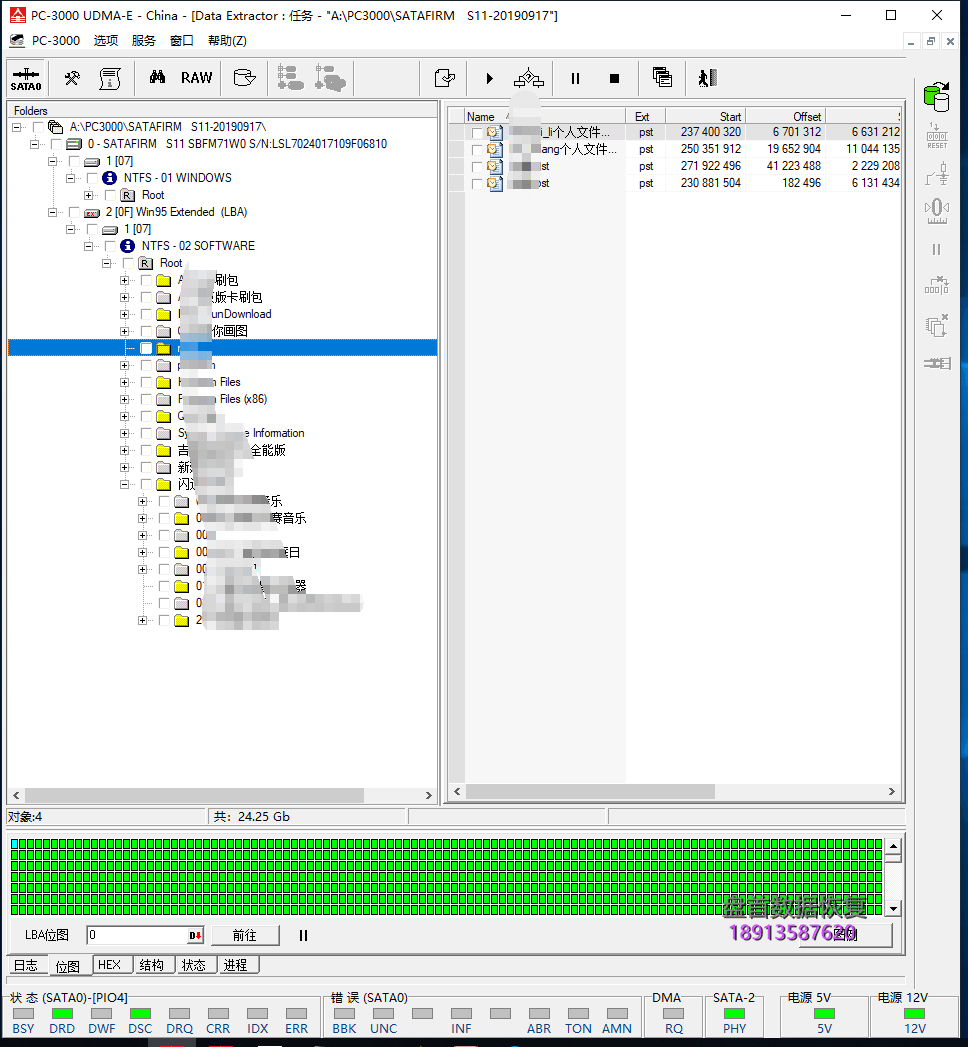Click the stacked pages with X sidebar icon

click(x=937, y=325)
